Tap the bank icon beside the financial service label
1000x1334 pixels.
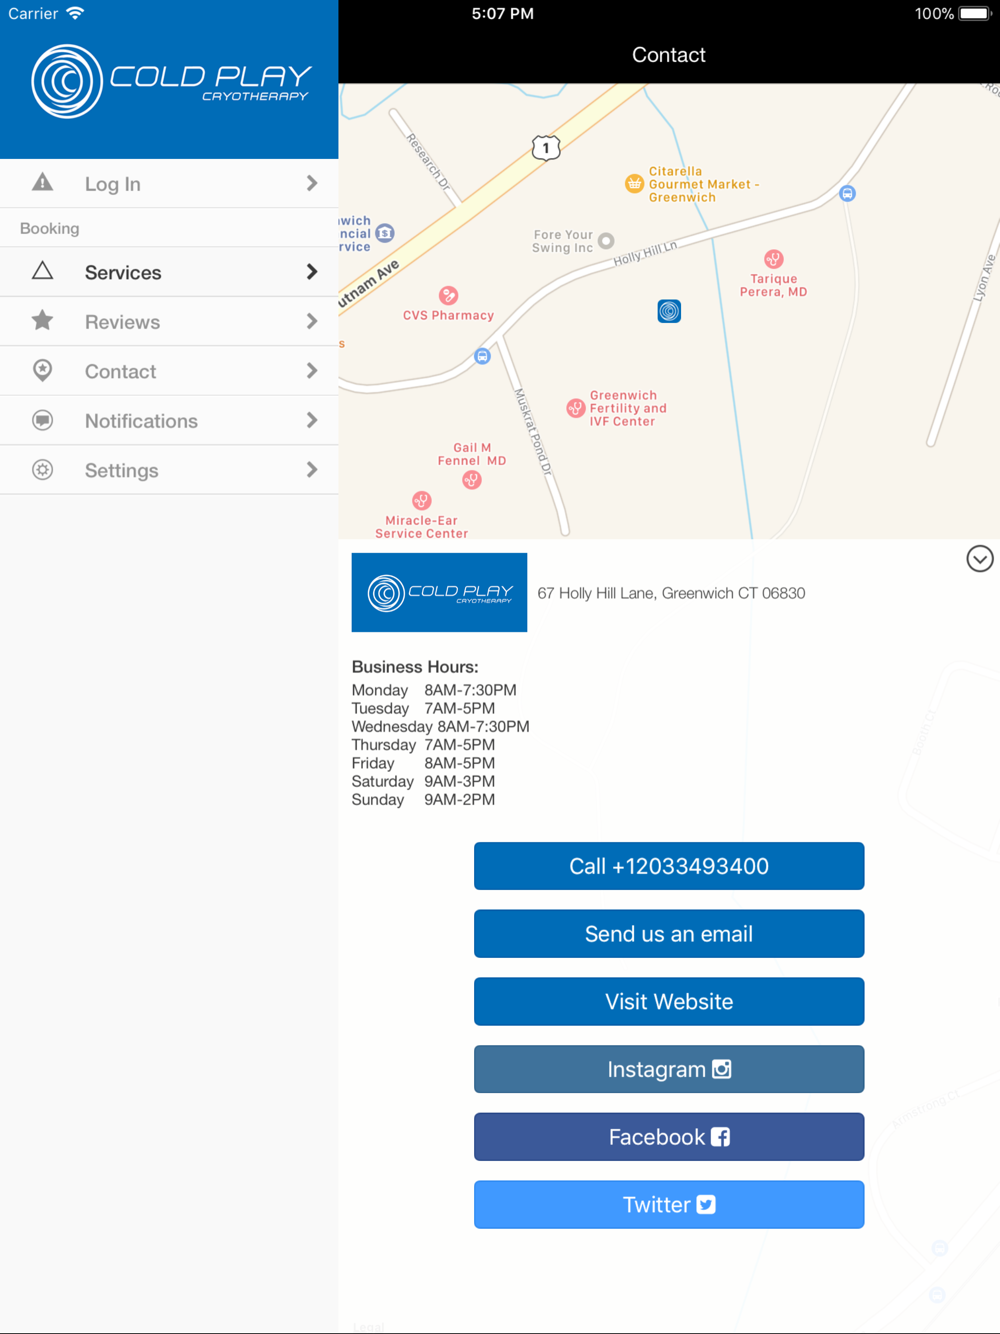(385, 233)
